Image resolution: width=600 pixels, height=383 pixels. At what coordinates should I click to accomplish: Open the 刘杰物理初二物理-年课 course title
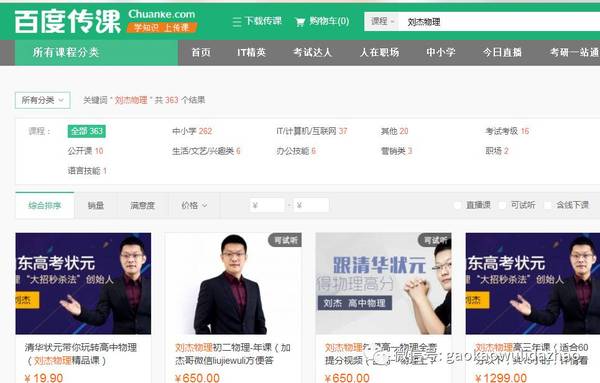233,354
